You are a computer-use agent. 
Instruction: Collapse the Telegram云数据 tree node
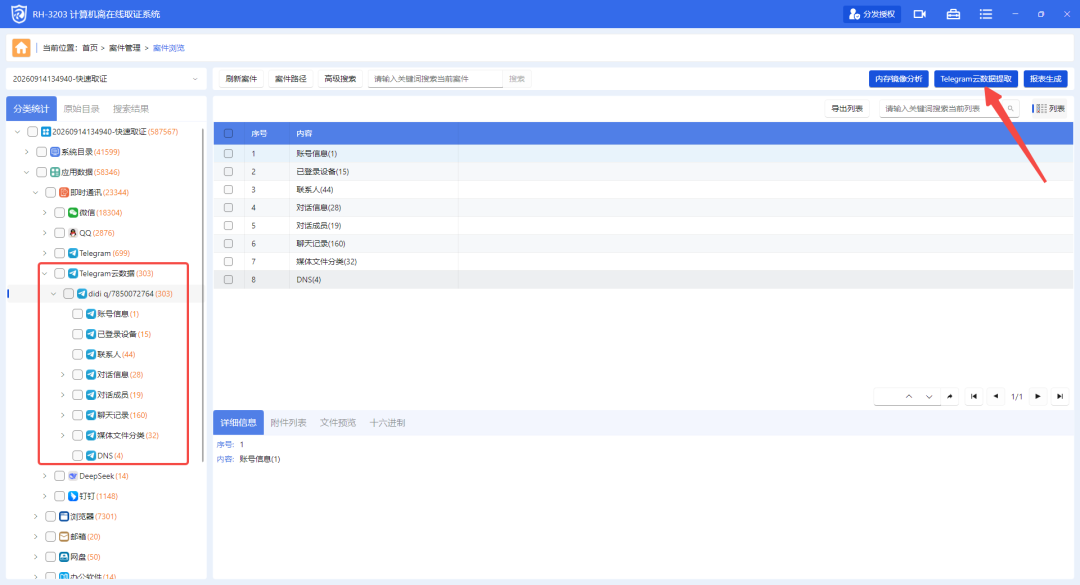45,274
